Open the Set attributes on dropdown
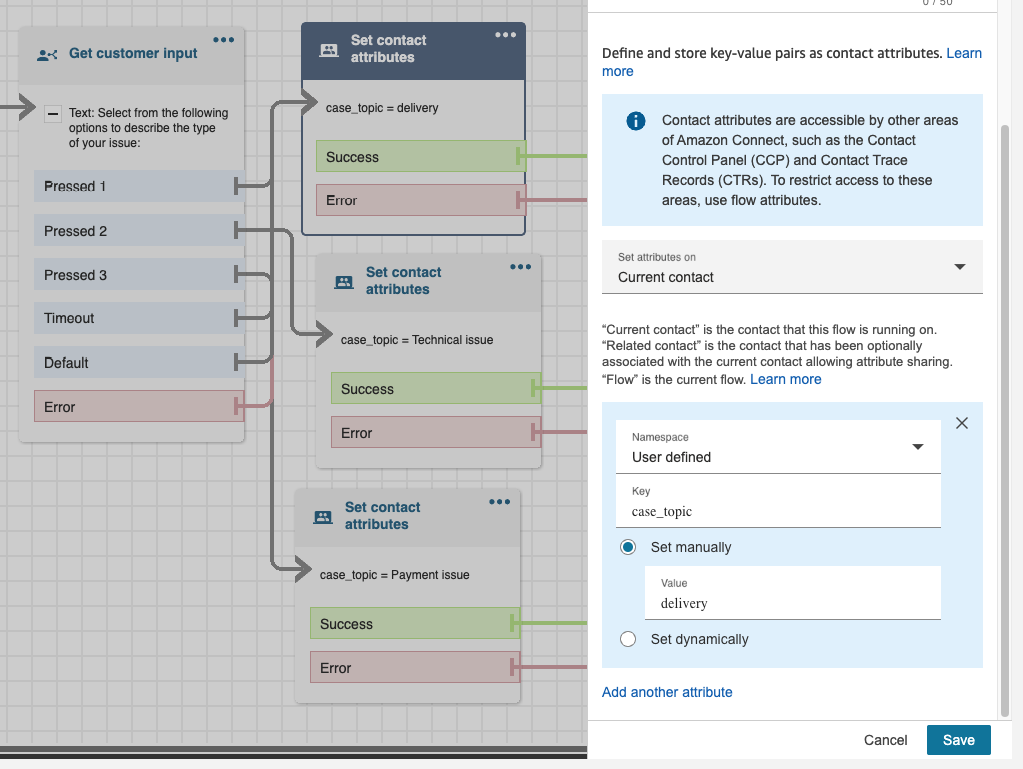This screenshot has width=1023, height=769. click(x=792, y=267)
